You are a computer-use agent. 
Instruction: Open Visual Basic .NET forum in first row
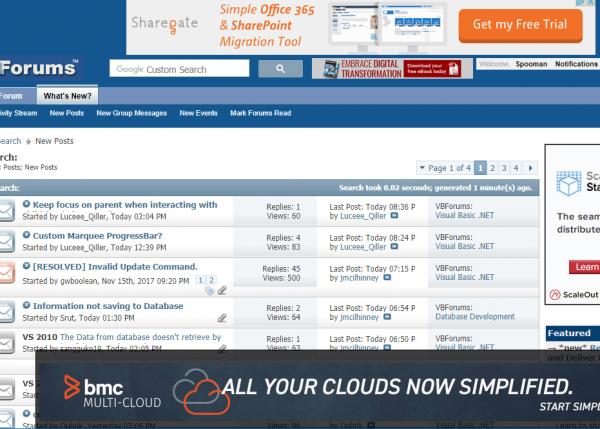(x=465, y=215)
